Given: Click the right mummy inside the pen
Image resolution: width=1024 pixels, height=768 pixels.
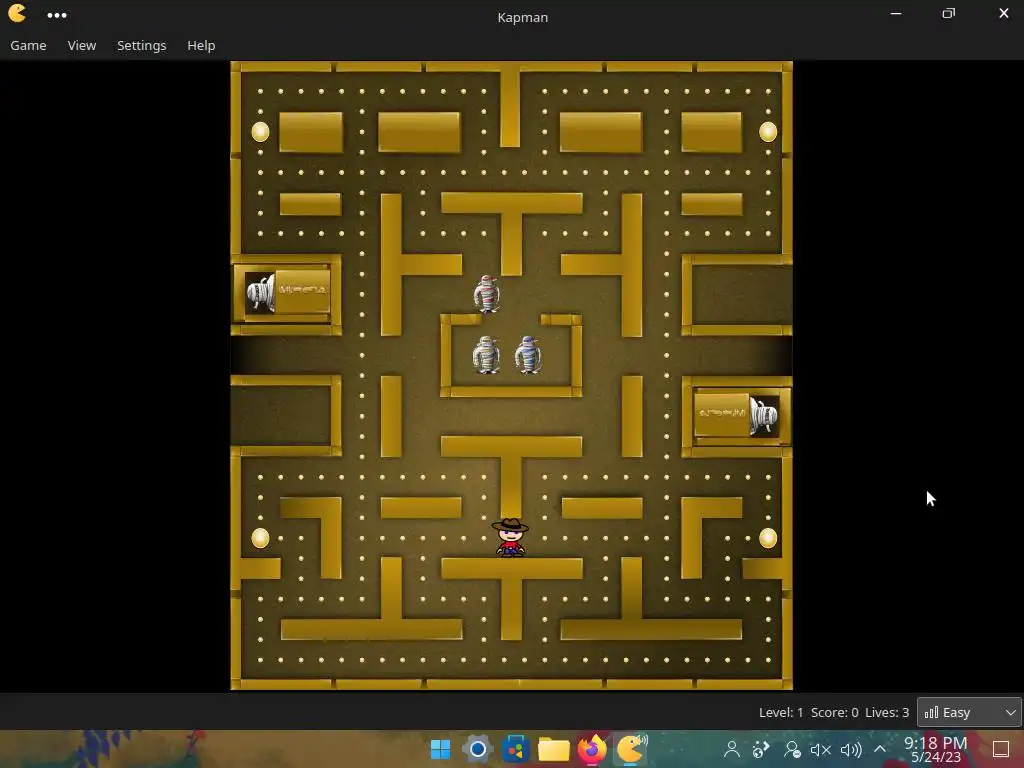Looking at the screenshot, I should [x=528, y=355].
